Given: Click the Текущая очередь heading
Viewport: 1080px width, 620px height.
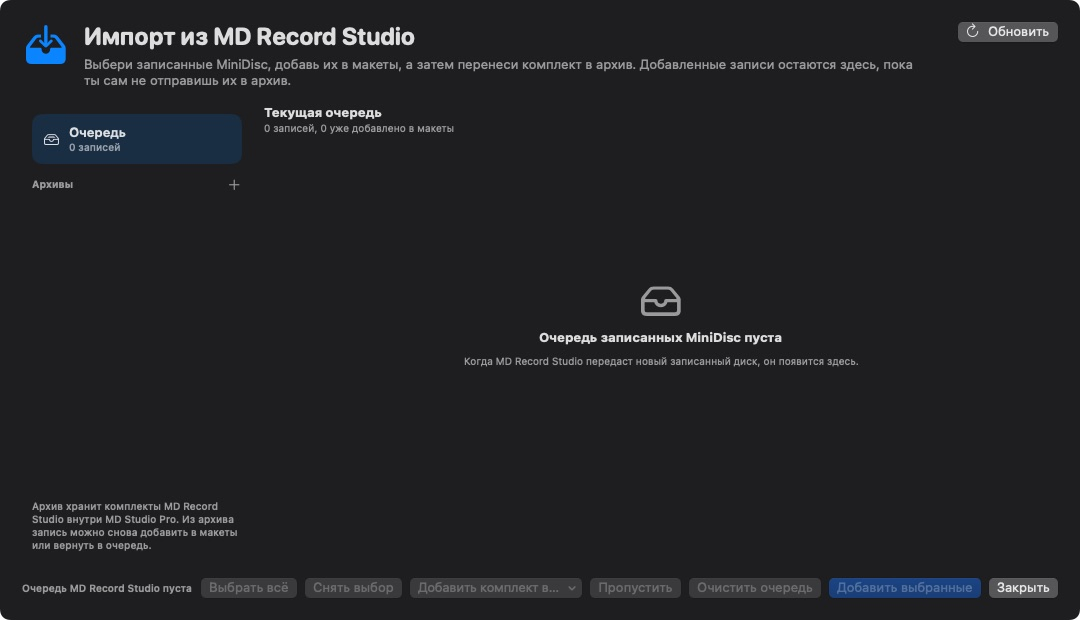Looking at the screenshot, I should (x=322, y=112).
